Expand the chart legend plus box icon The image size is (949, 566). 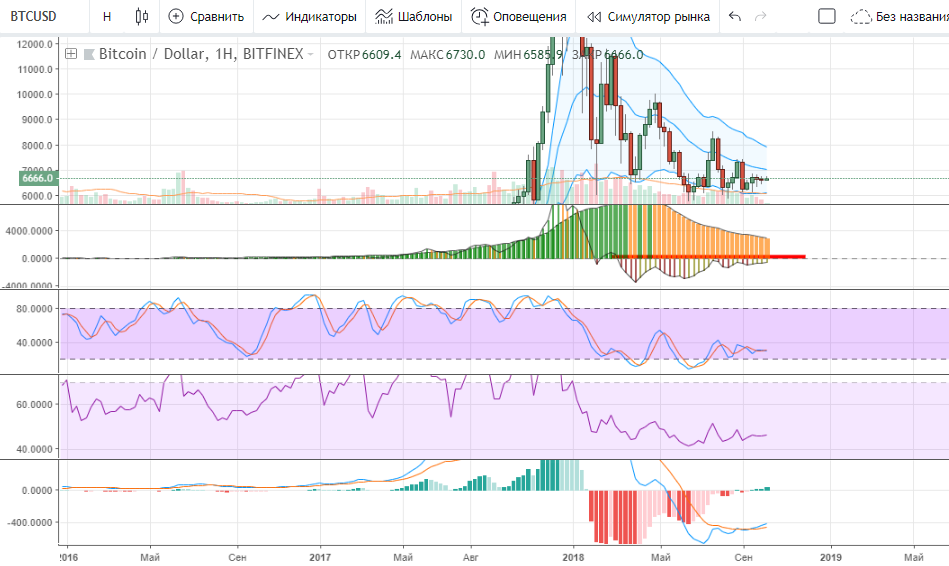[70, 54]
